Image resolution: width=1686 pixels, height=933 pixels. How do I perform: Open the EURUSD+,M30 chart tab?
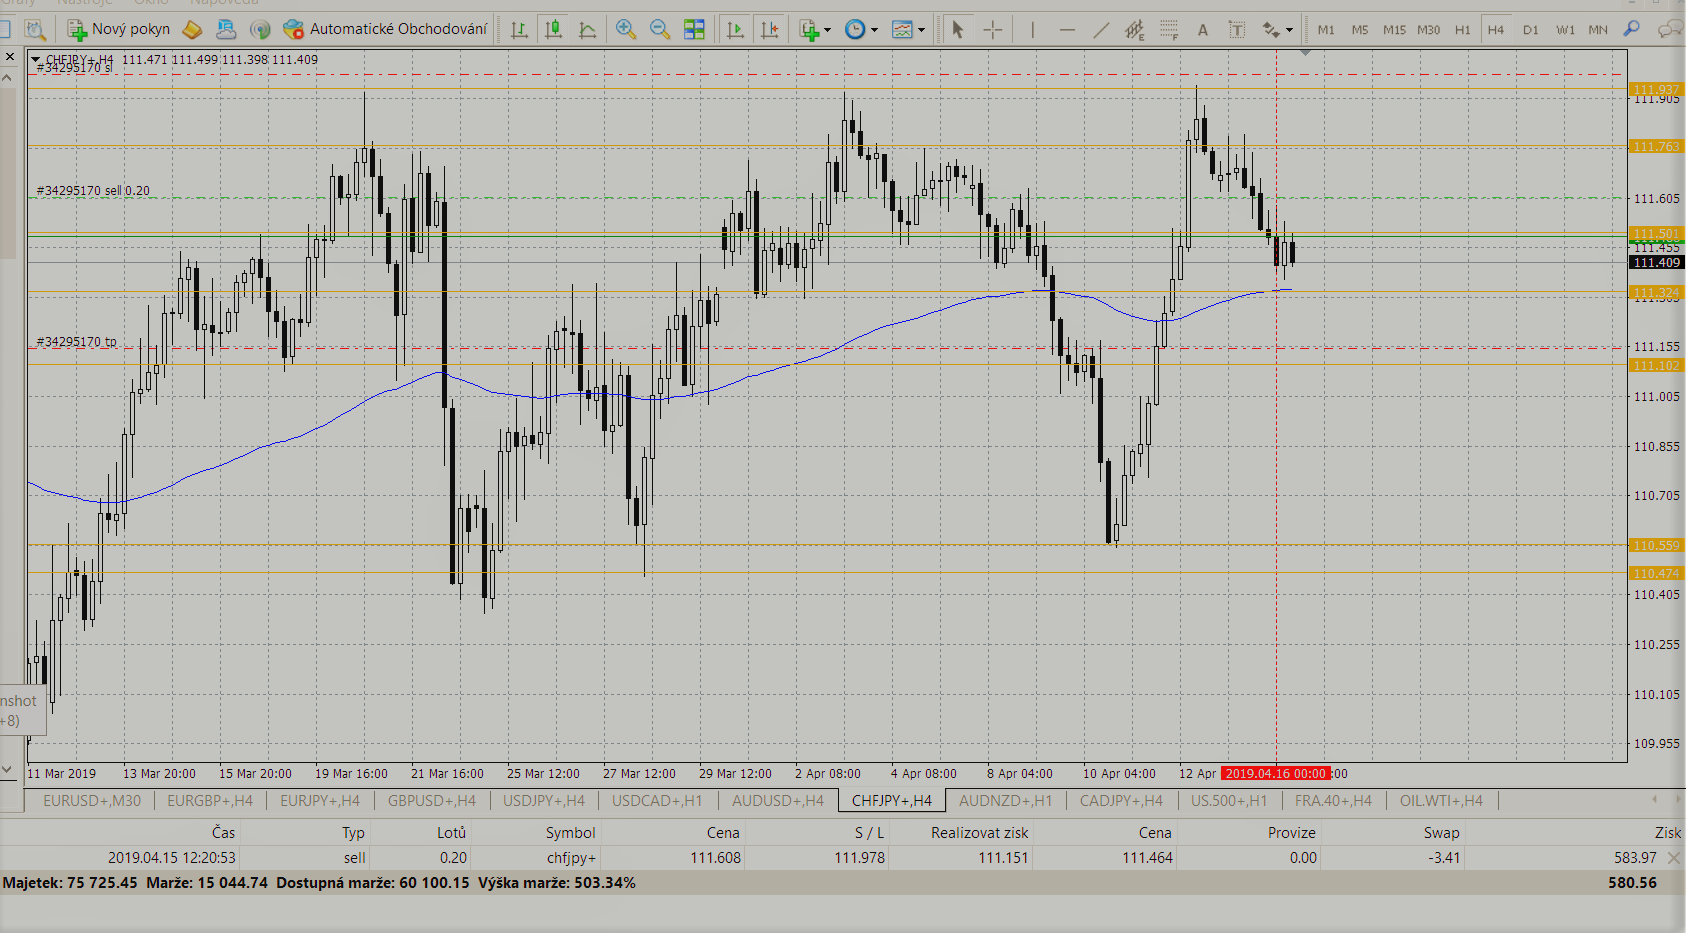point(92,800)
